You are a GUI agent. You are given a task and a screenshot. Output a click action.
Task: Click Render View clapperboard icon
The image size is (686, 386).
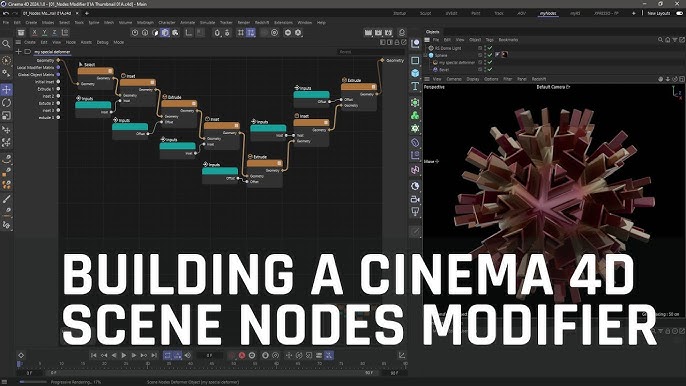coord(368,33)
